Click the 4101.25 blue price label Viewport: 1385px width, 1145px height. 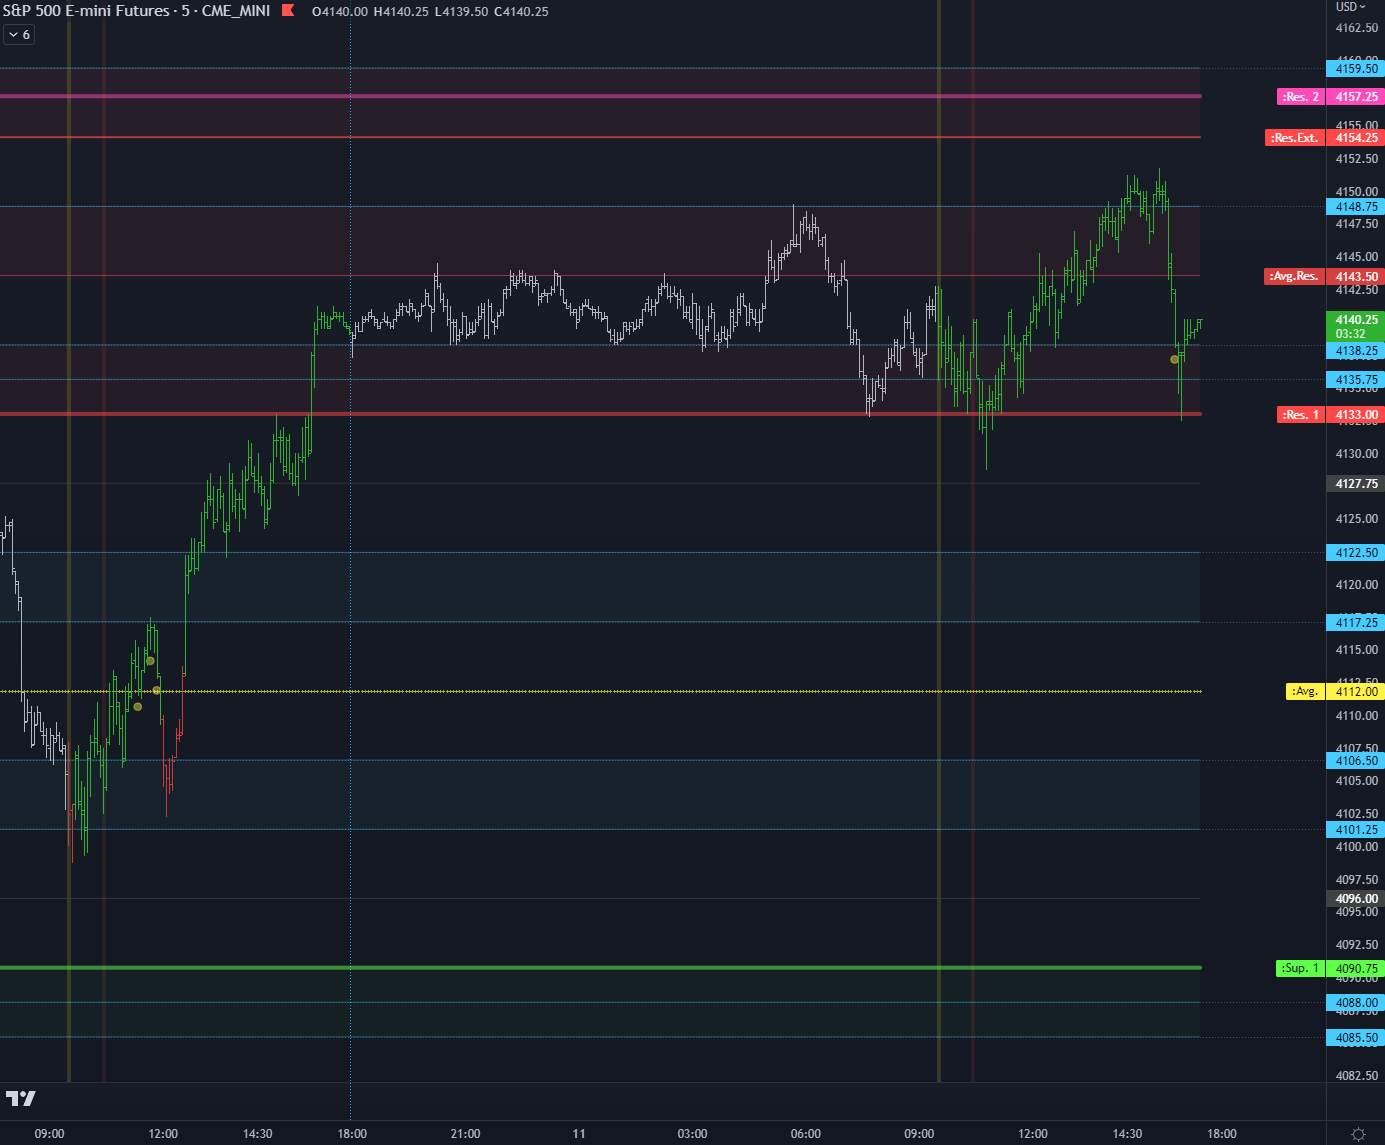[1356, 830]
